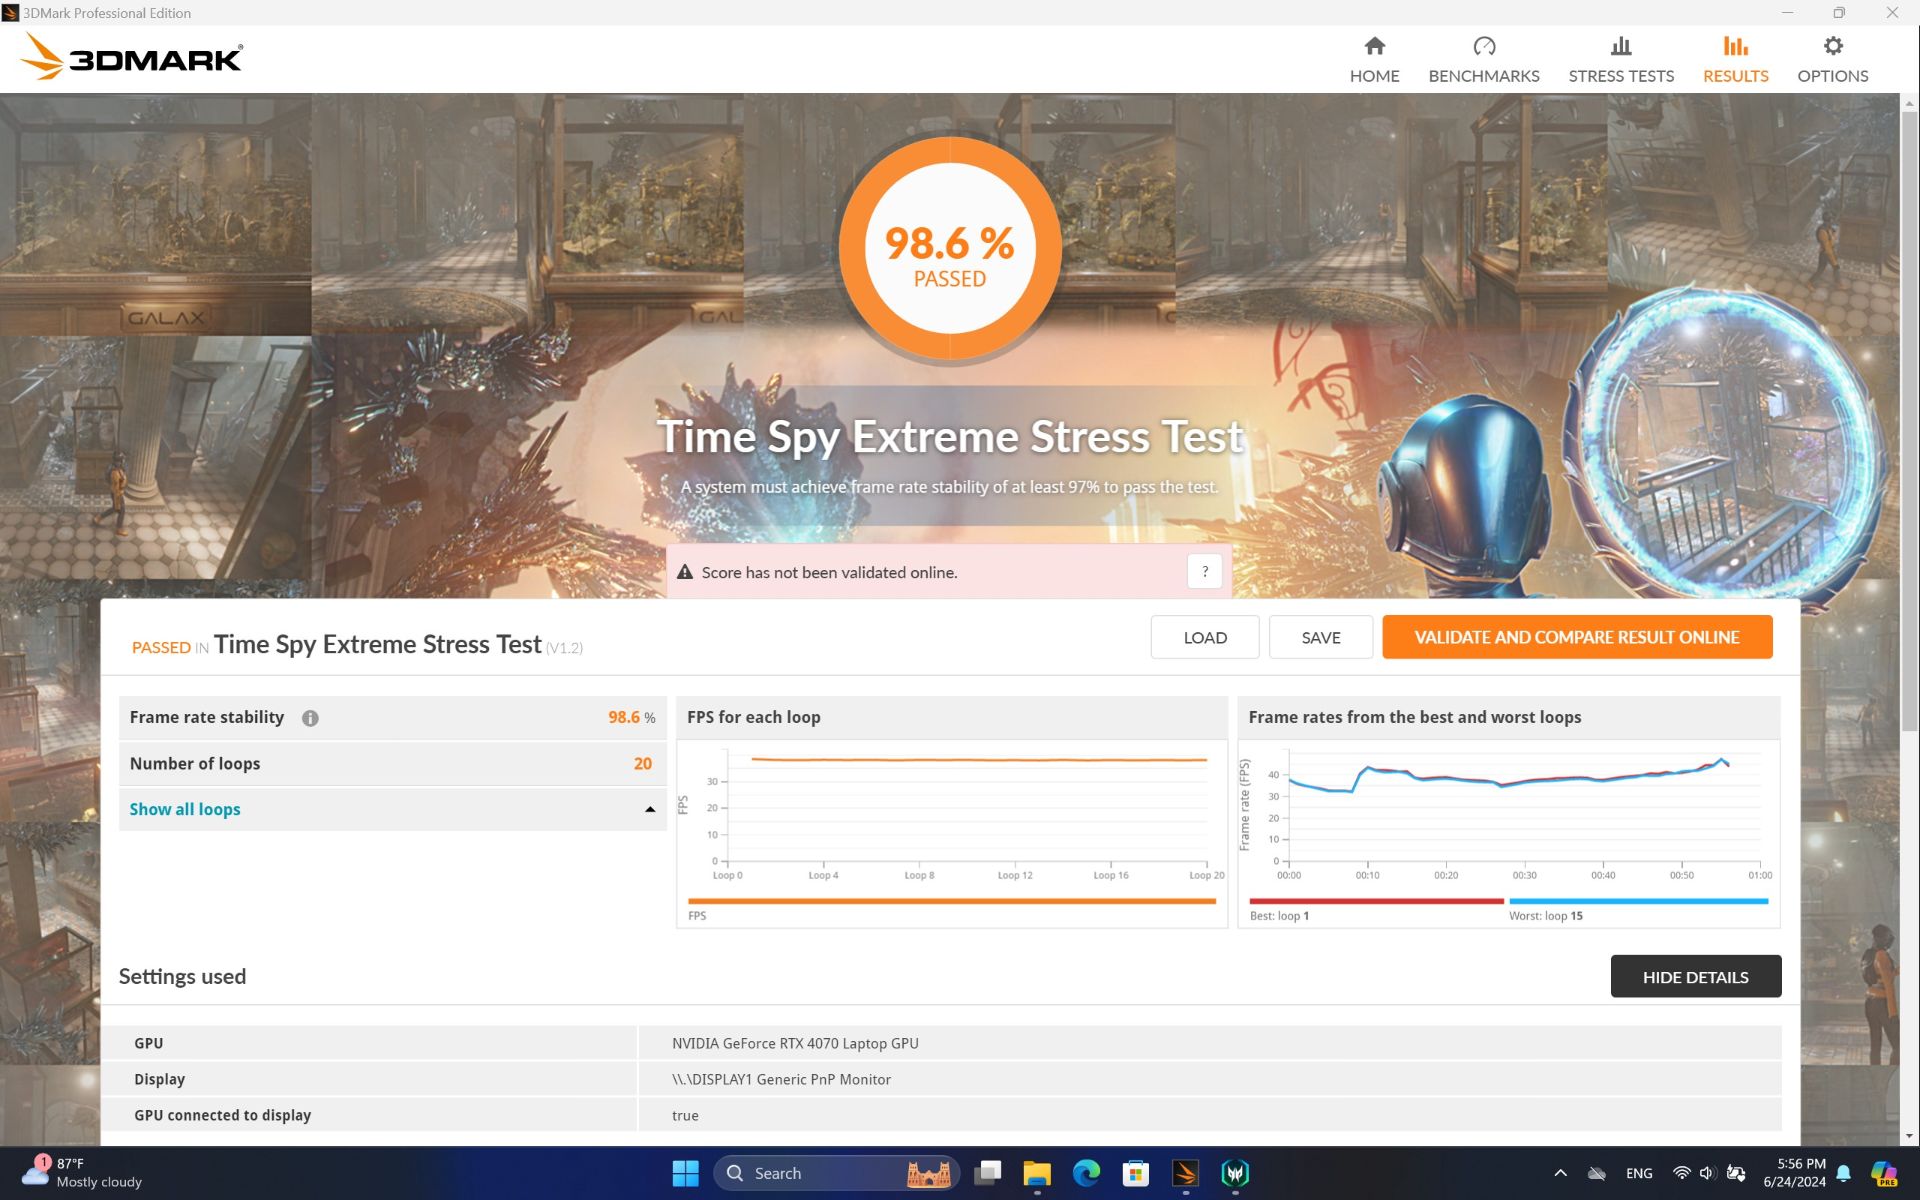Viewport: 1920px width, 1200px height.
Task: Click the Settings used heading
Action: (x=182, y=976)
